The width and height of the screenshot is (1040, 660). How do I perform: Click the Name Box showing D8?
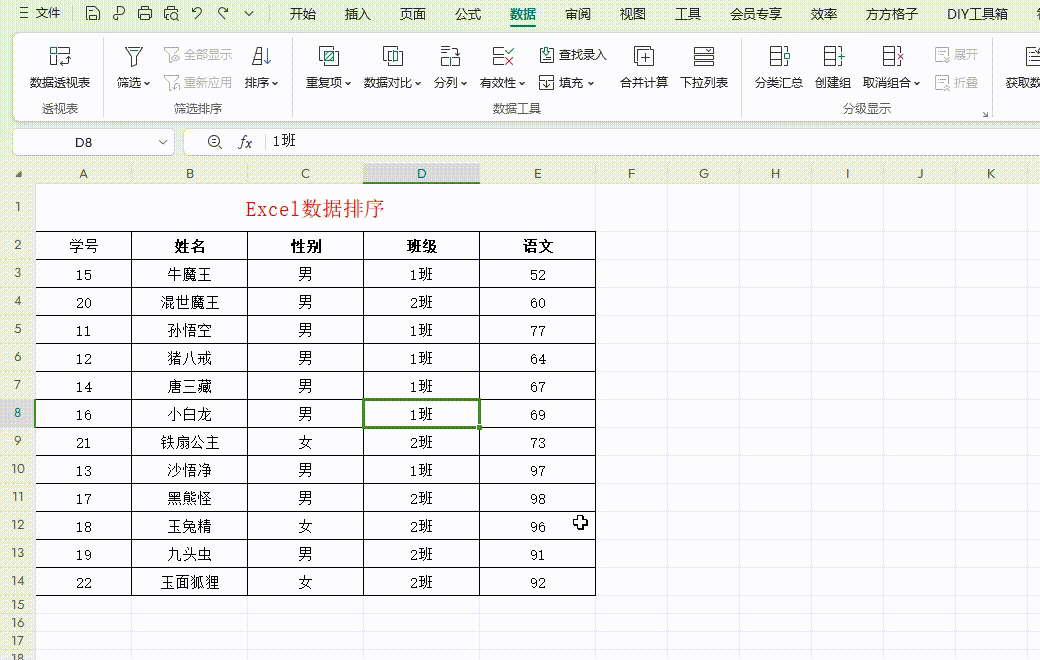click(84, 142)
